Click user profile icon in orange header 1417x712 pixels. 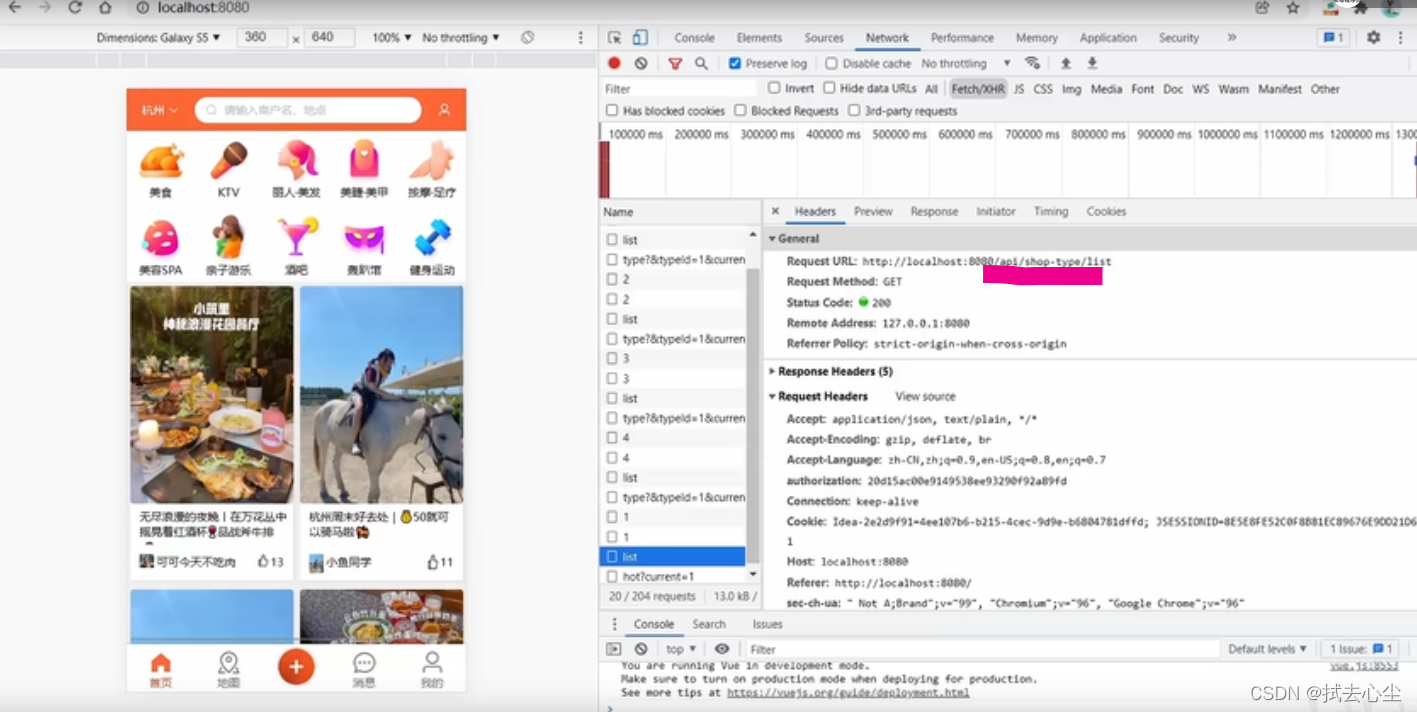444,110
